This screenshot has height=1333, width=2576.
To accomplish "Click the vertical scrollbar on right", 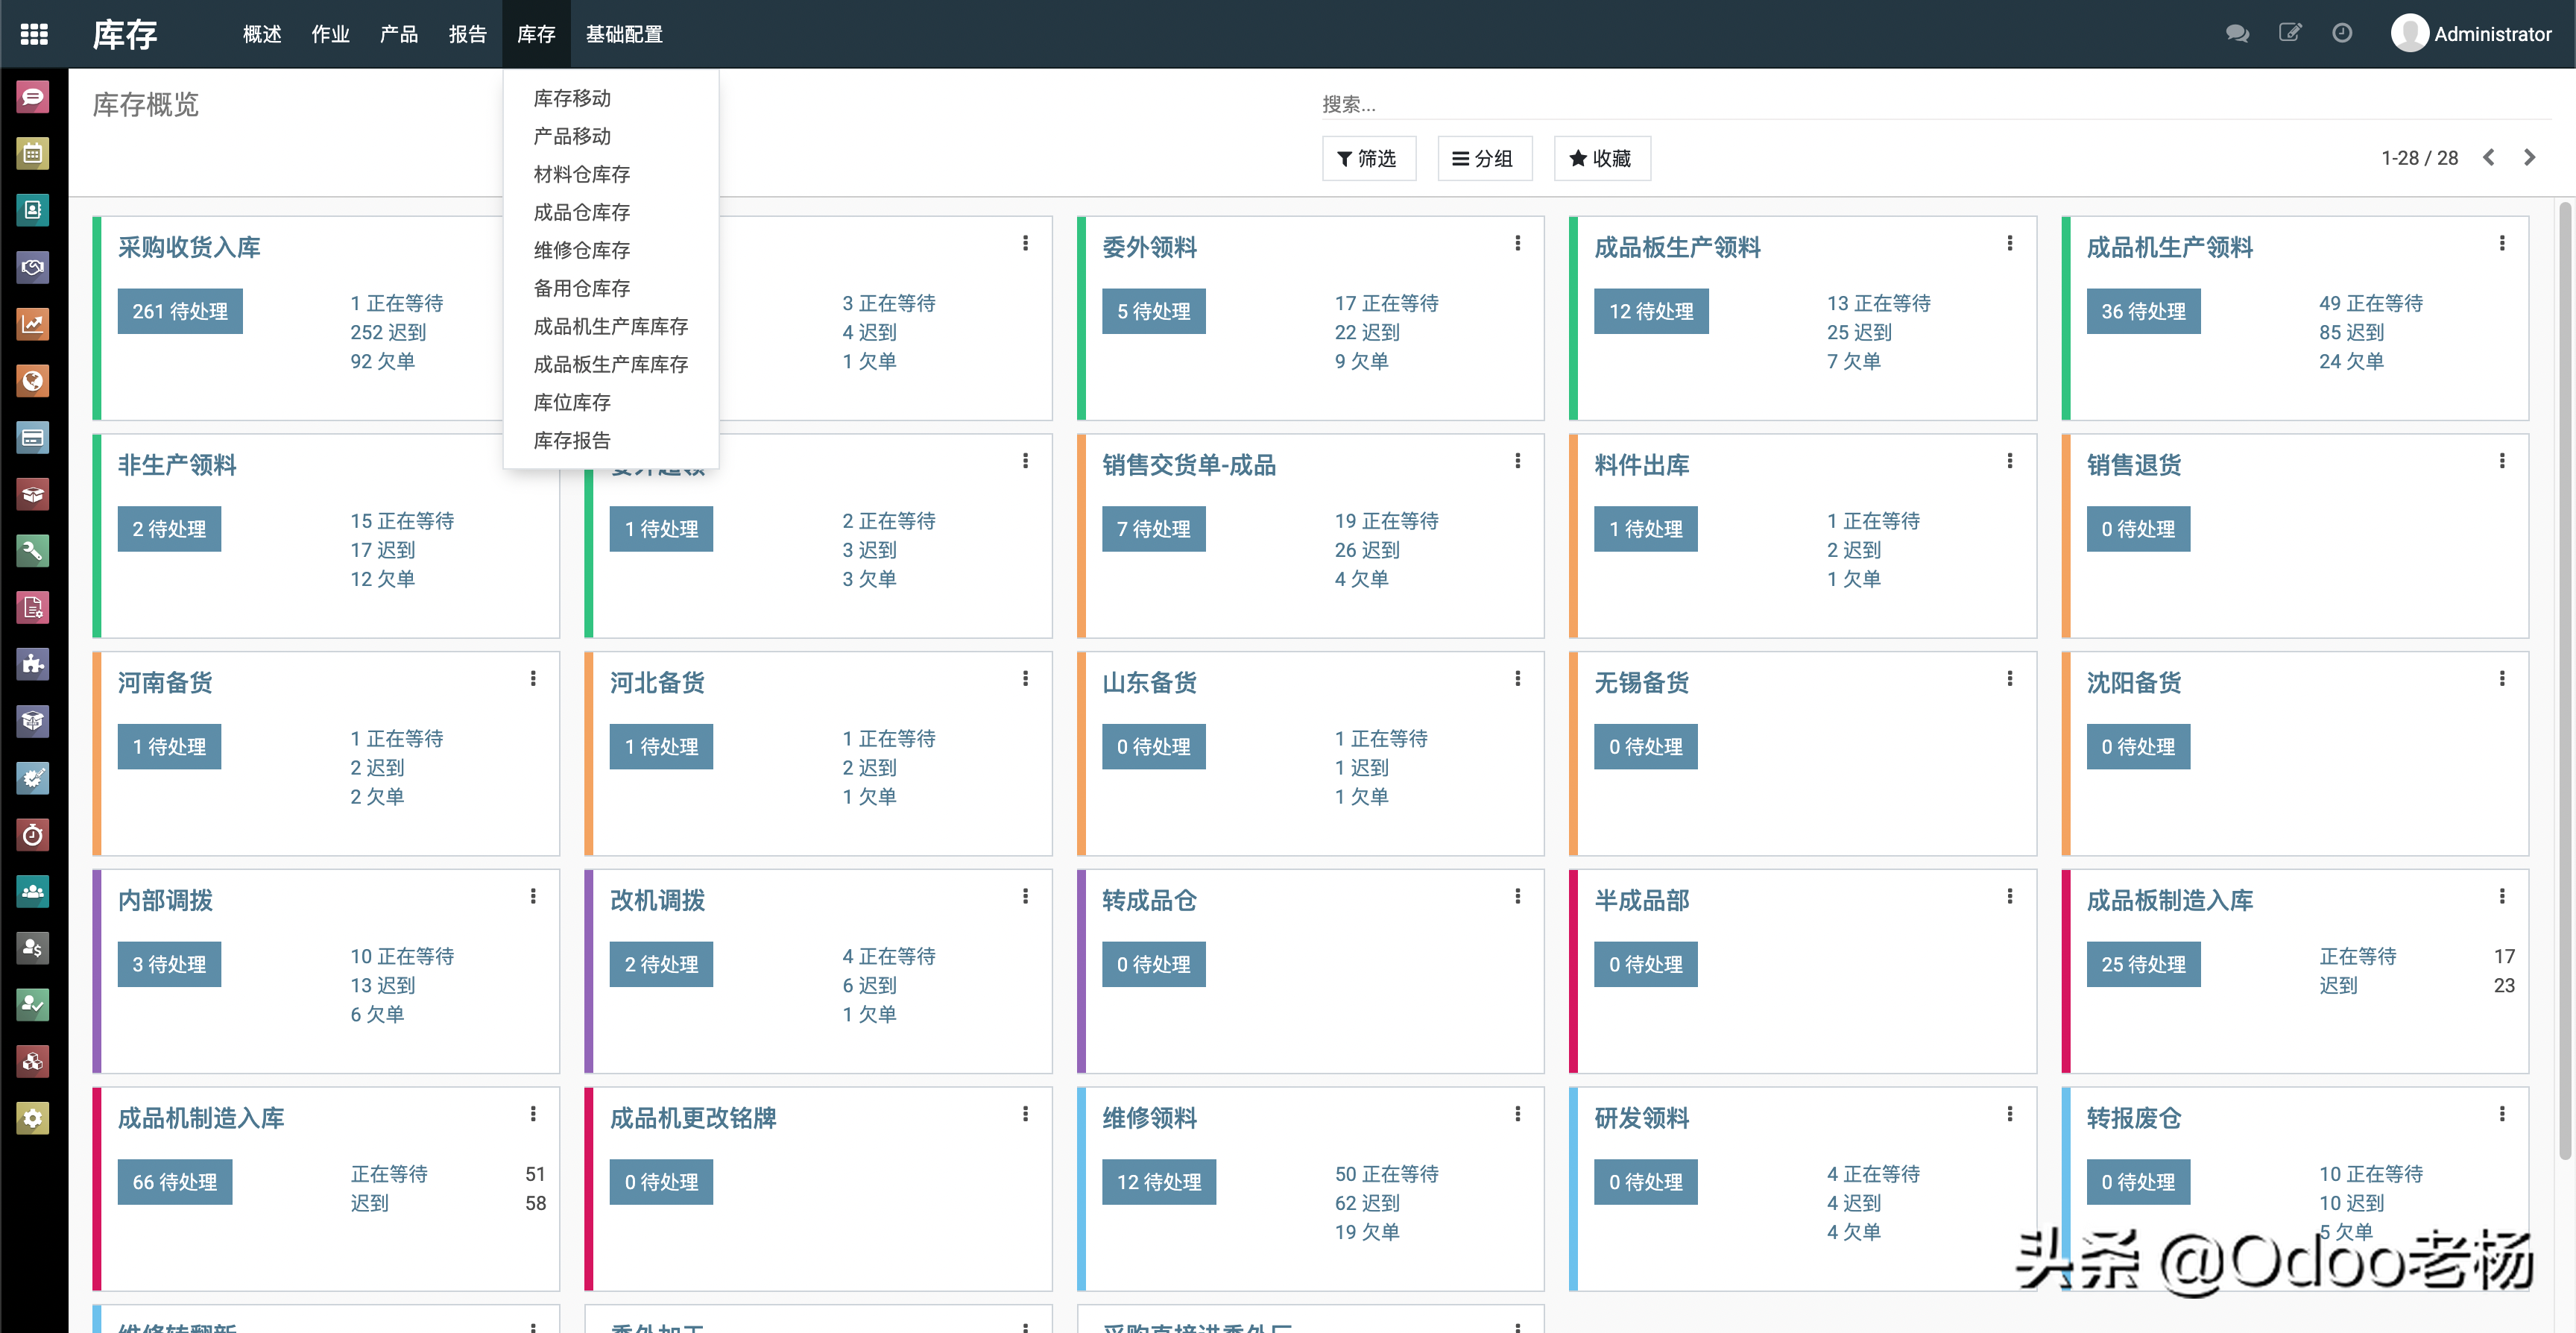I will pos(2565,680).
